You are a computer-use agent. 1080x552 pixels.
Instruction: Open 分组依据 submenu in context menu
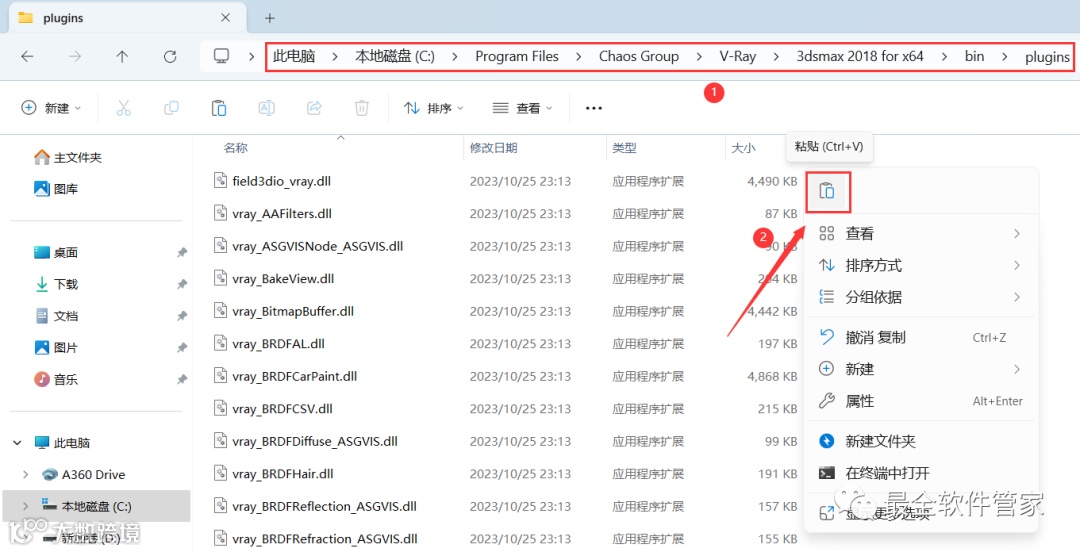[x=920, y=297]
